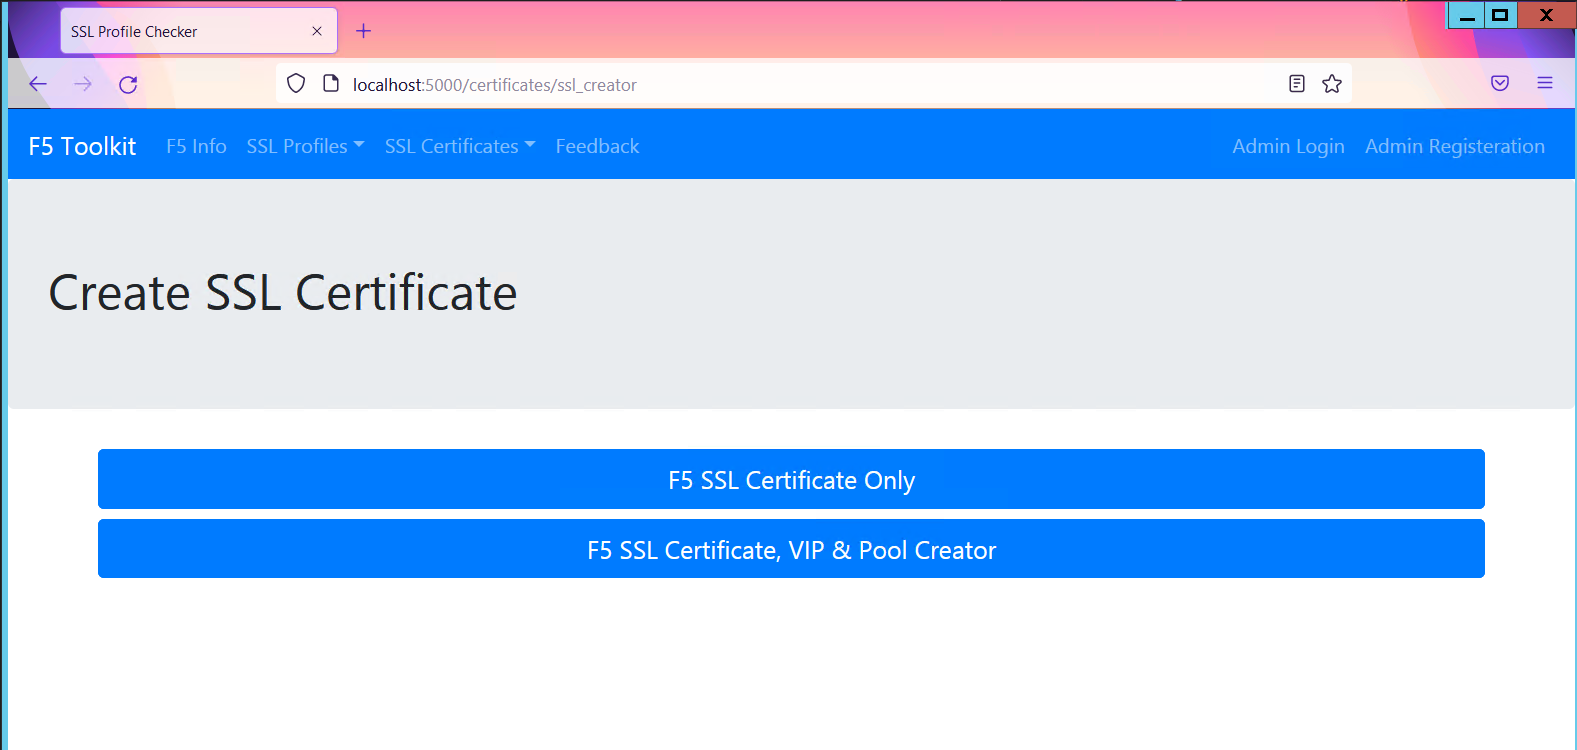Image resolution: width=1577 pixels, height=750 pixels.
Task: Click the browser back arrow
Action: 38,84
